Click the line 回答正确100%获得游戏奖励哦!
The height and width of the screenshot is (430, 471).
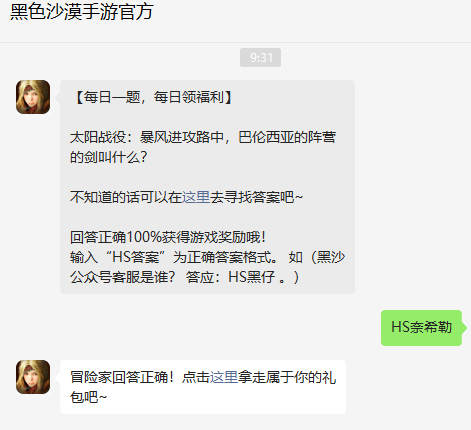point(168,237)
